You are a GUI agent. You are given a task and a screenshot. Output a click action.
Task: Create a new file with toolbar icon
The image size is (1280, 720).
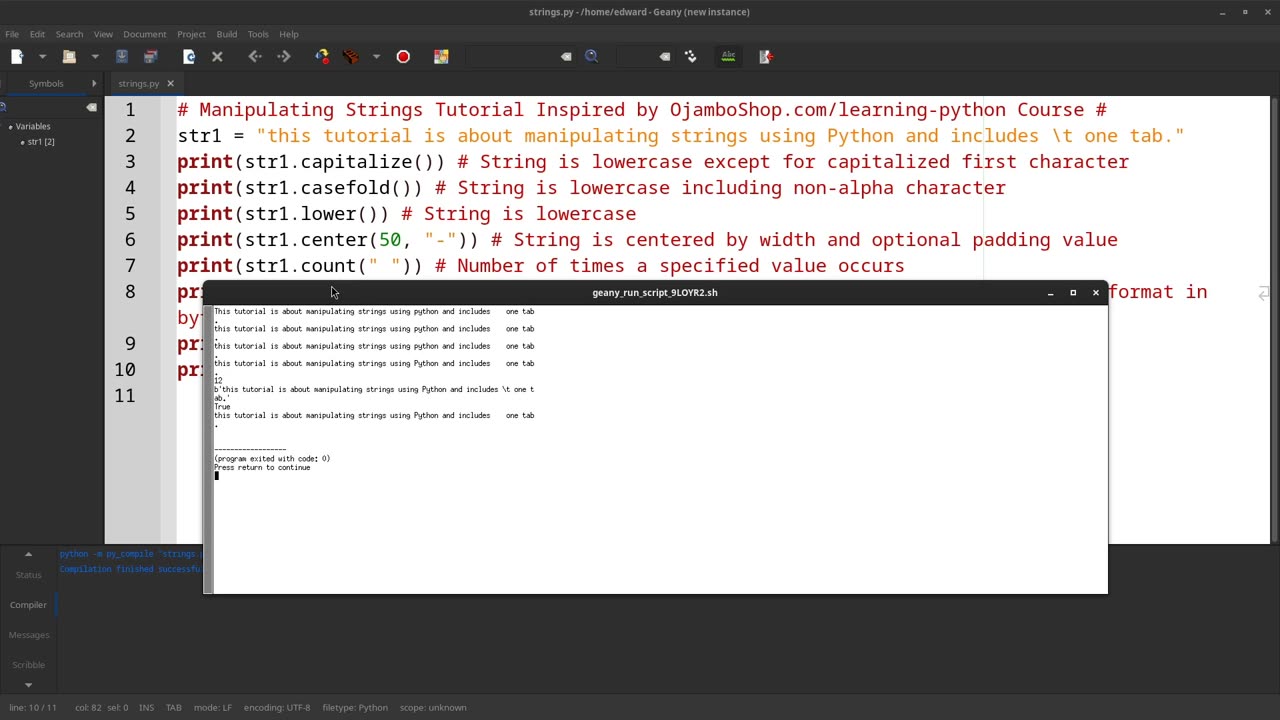point(17,57)
